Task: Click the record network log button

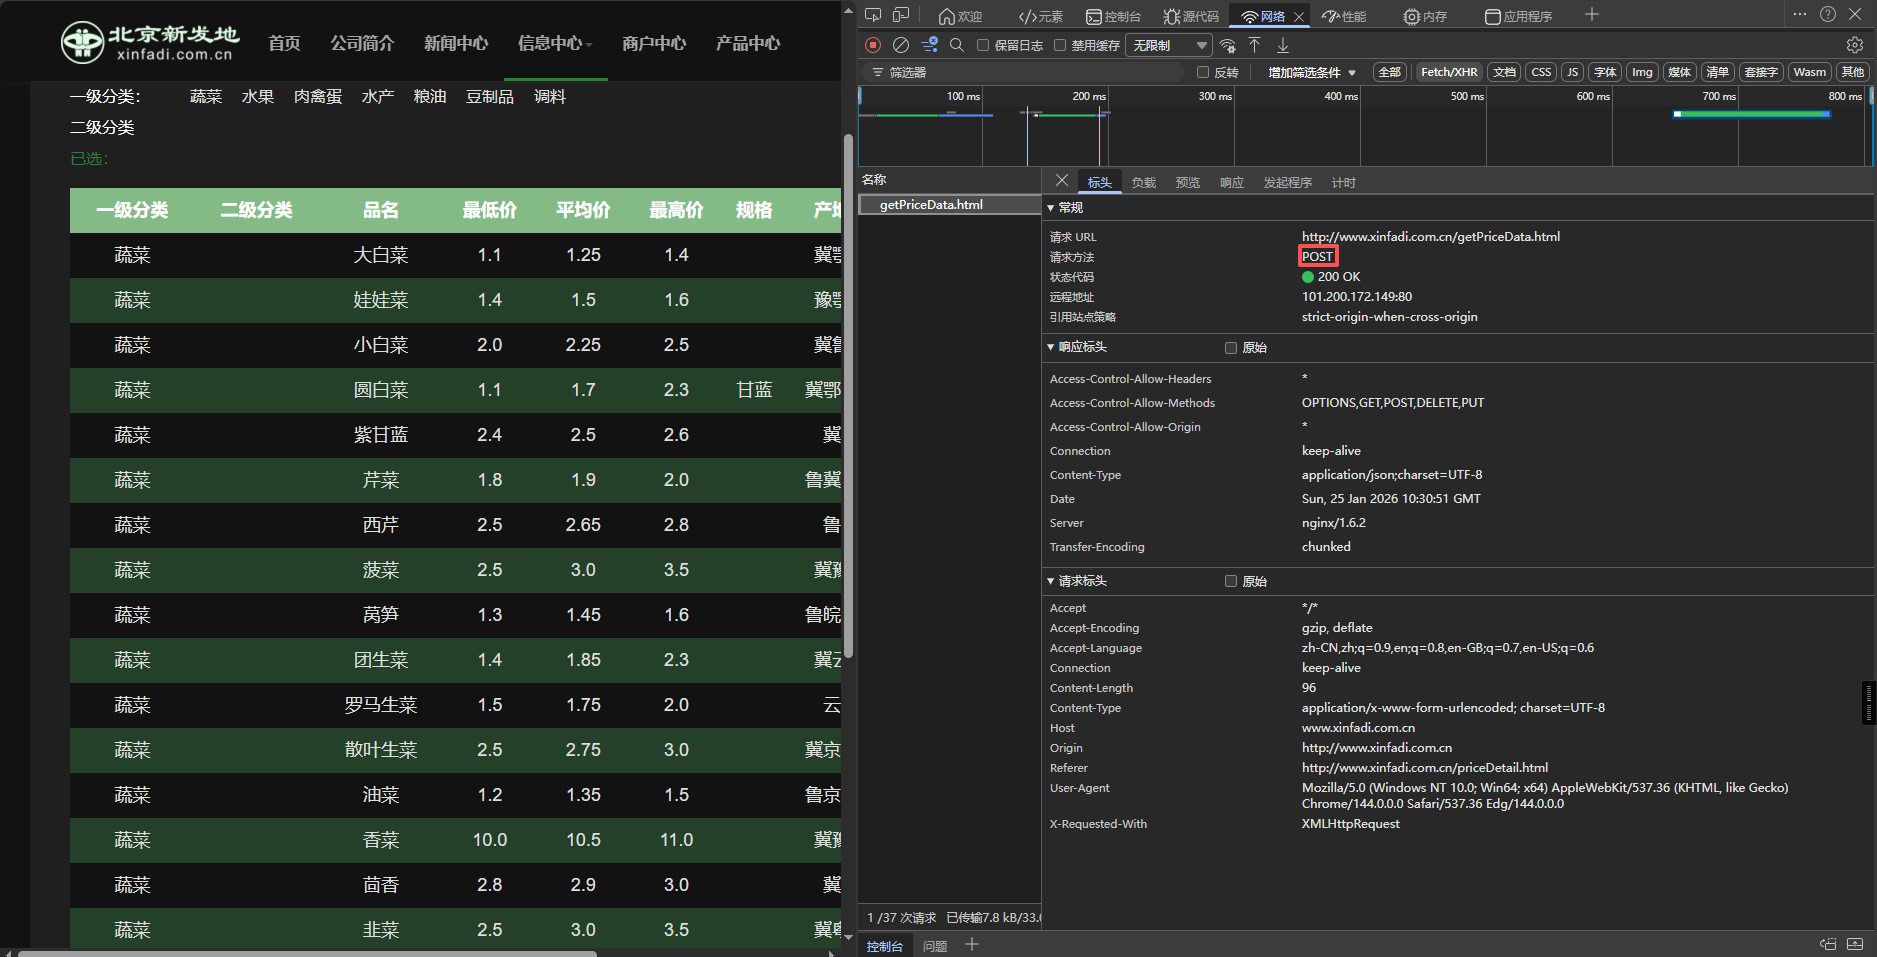Action: point(873,45)
